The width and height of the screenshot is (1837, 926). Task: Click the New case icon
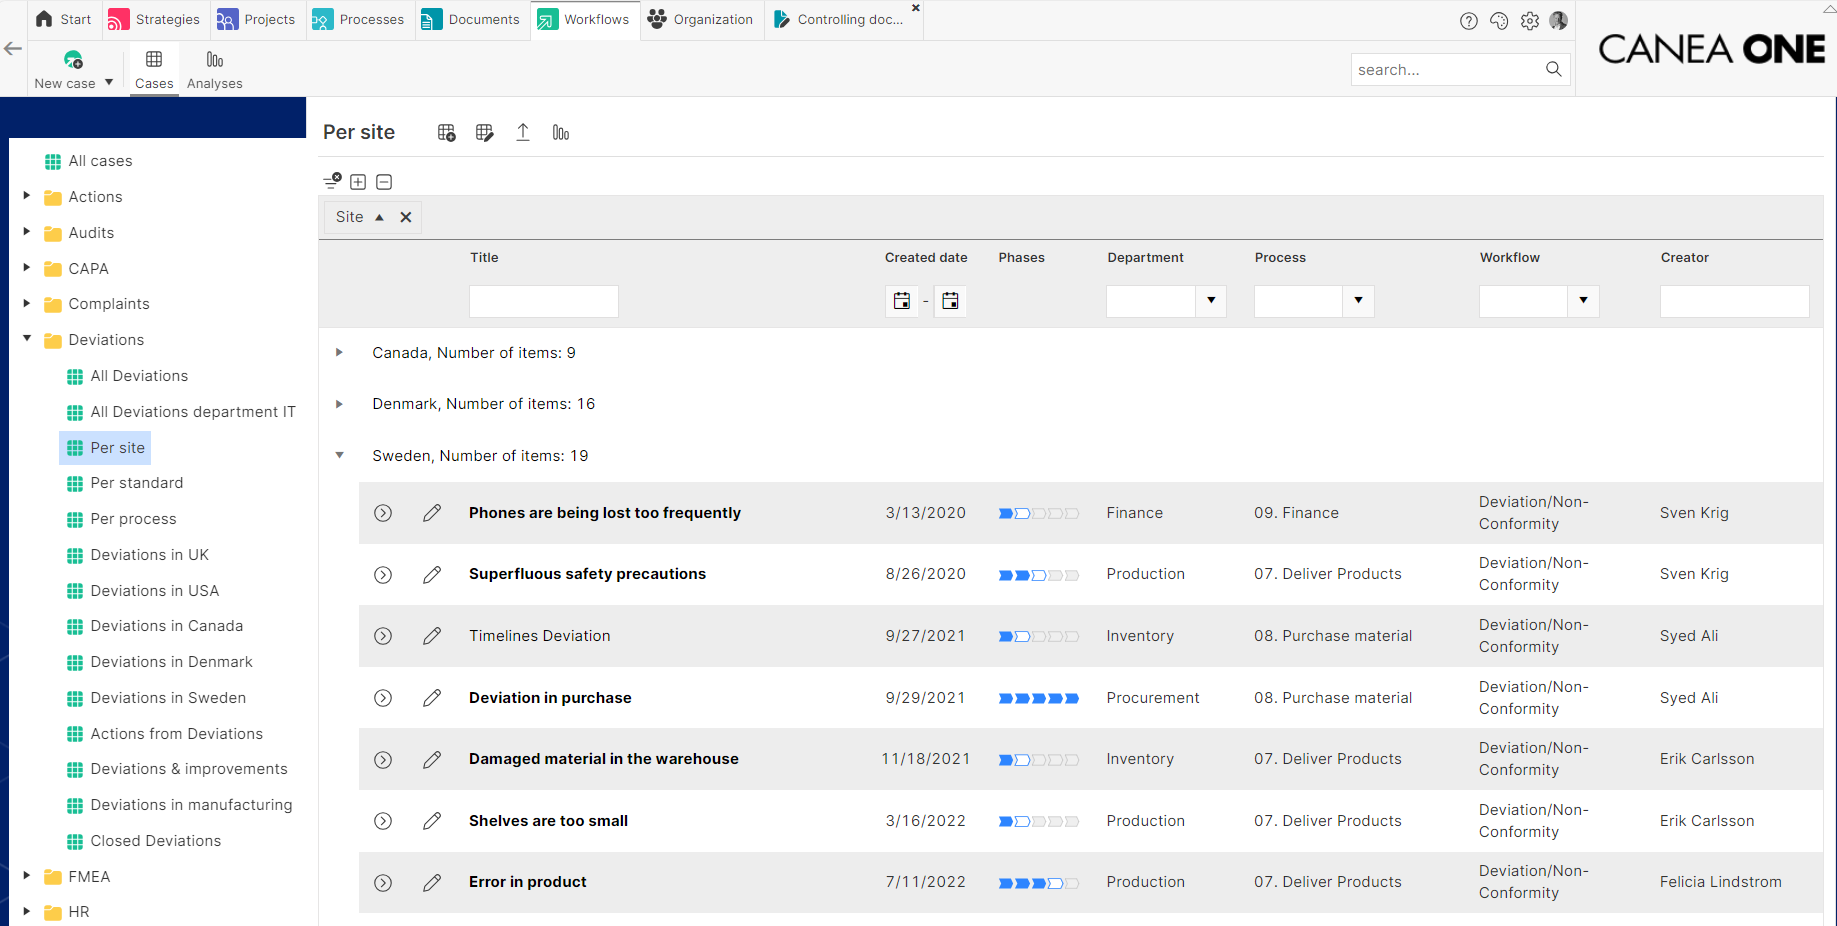coord(73,60)
